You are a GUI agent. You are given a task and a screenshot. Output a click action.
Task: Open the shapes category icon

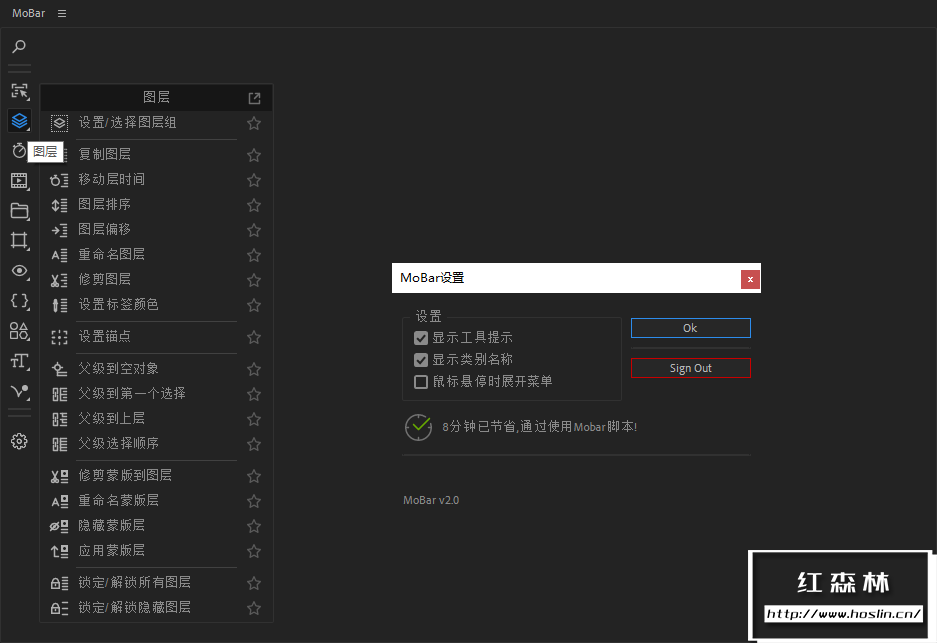coord(19,330)
